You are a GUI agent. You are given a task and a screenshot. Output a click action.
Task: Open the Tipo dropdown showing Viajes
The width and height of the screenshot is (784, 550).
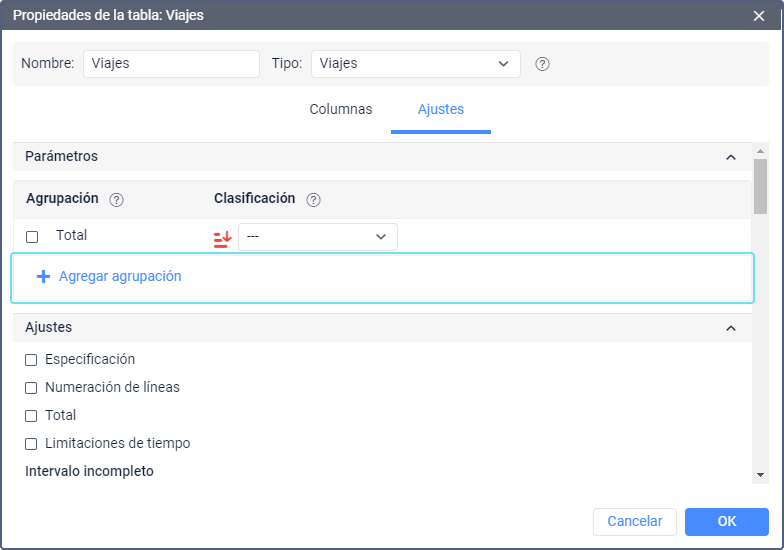click(x=415, y=64)
